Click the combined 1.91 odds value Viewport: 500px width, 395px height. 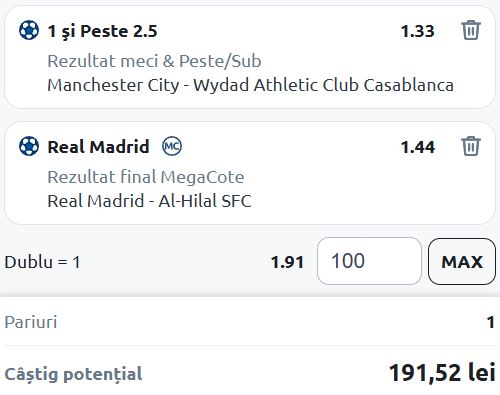pos(287,262)
